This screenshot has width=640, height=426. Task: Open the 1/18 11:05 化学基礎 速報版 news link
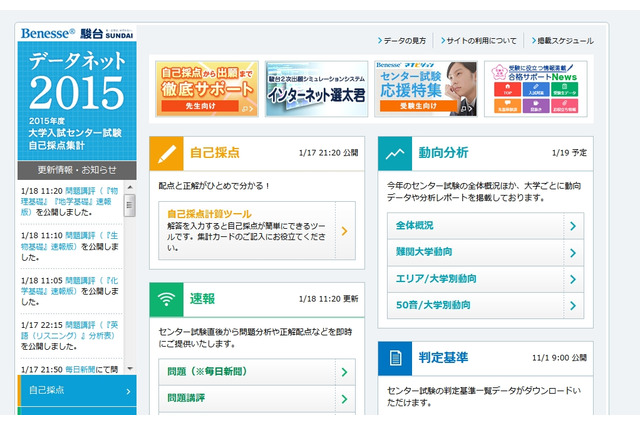tap(69, 286)
